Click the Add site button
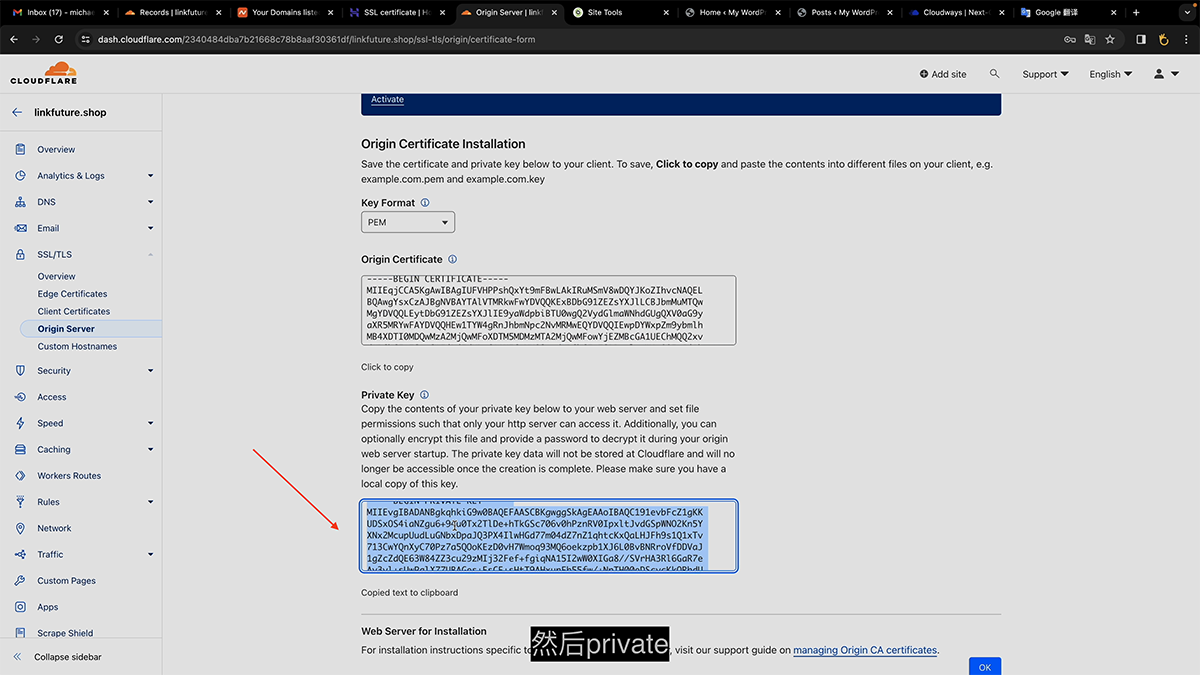This screenshot has height=675, width=1200. click(943, 74)
